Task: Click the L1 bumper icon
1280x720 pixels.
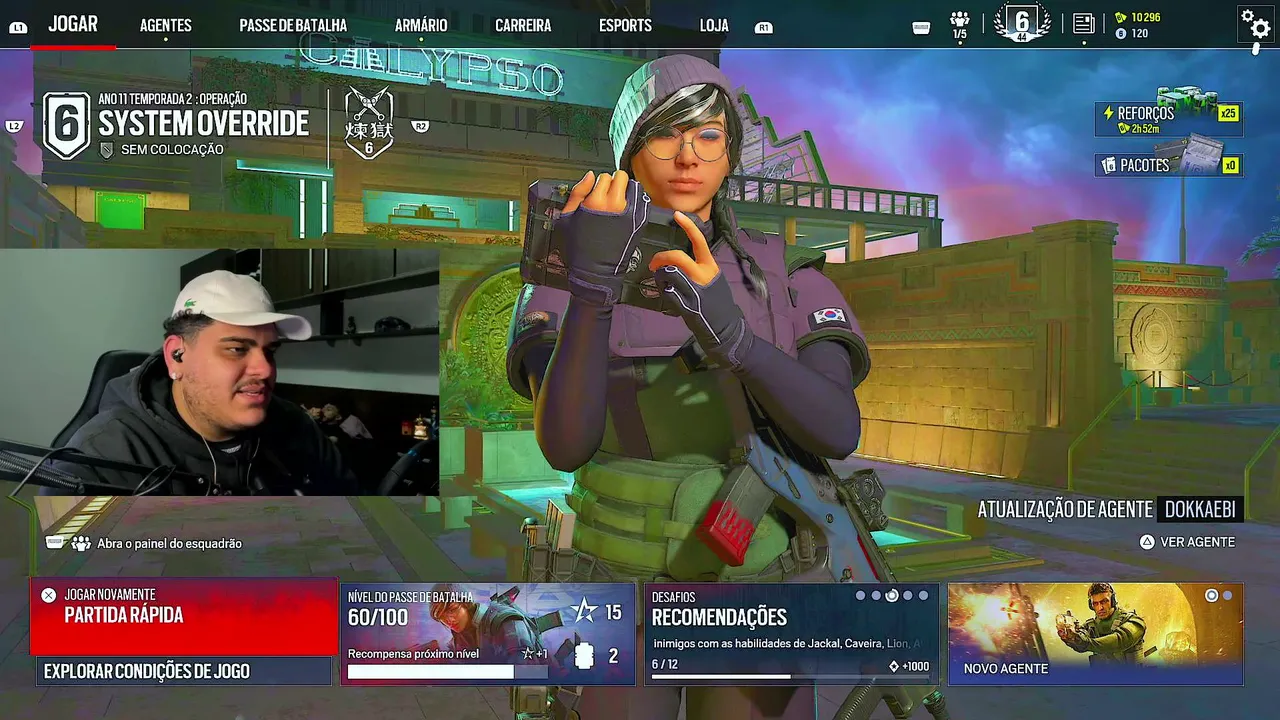Action: (x=18, y=28)
